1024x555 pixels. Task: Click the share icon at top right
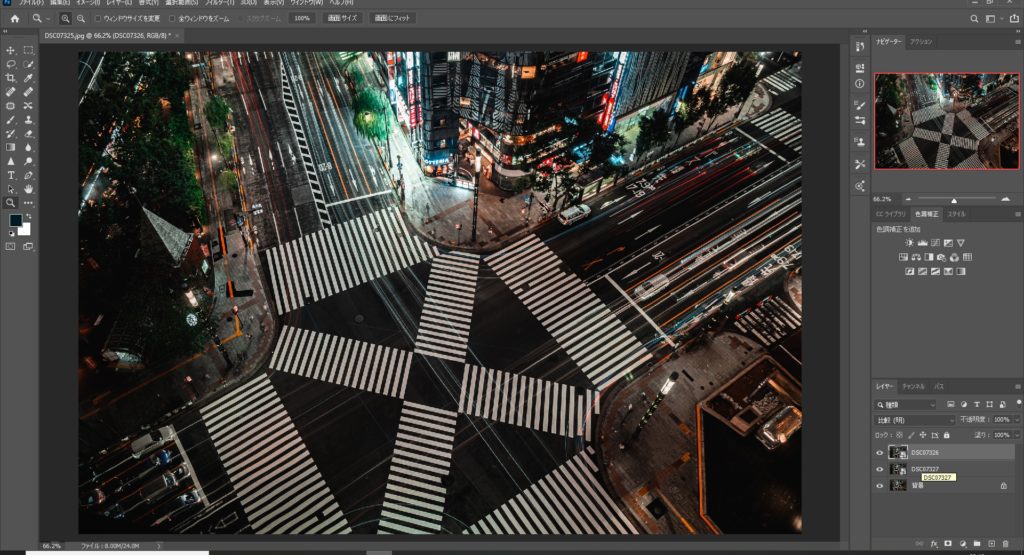pyautogui.click(x=1014, y=18)
